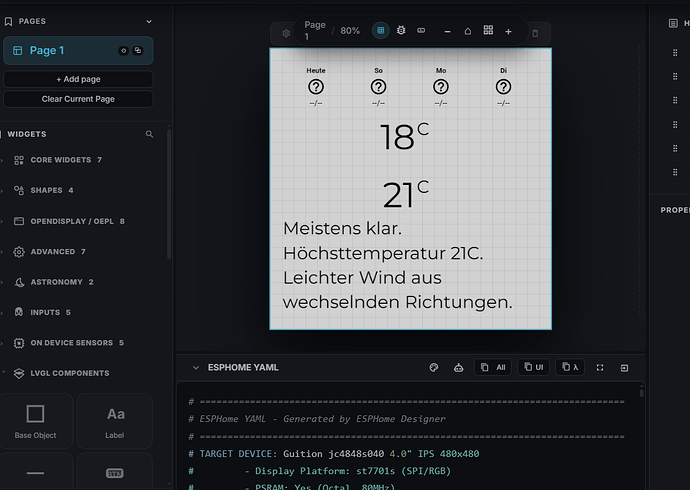Click the 80% zoom level text

pyautogui.click(x=350, y=31)
